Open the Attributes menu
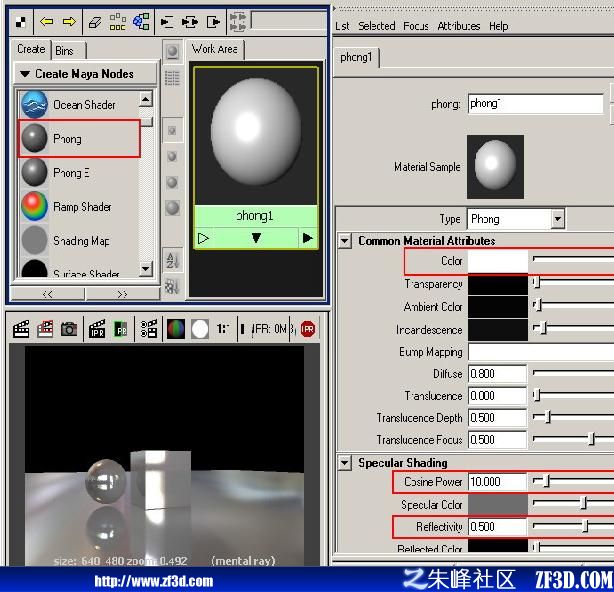Screen dimensions: 614x592 coord(459,26)
